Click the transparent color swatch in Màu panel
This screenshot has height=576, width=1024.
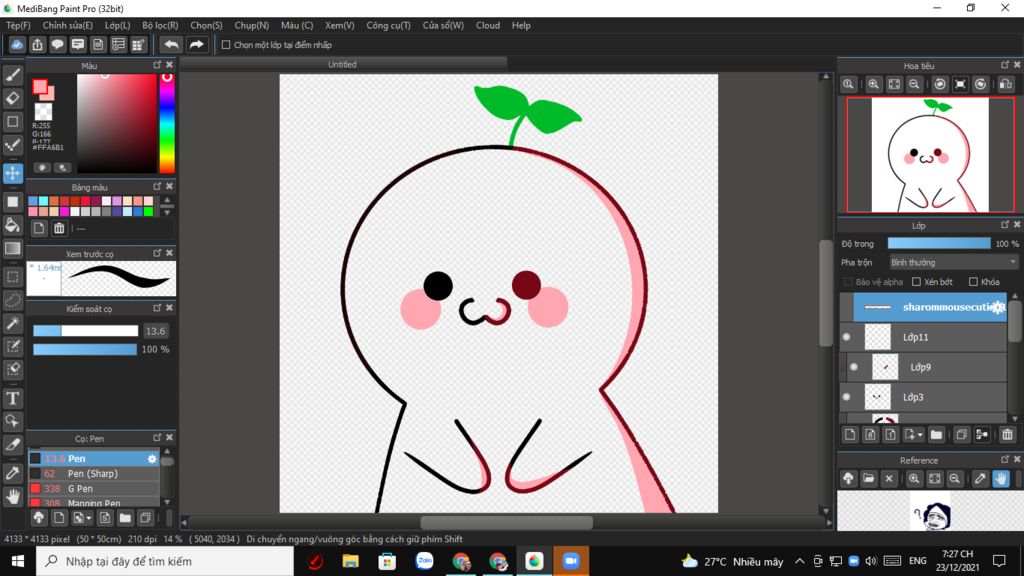43,111
